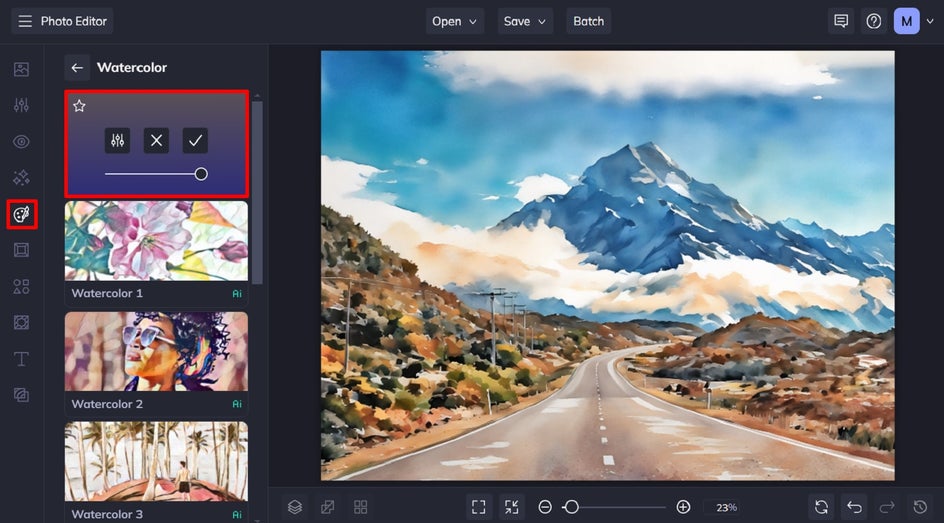Click the effect intensity slider handle
The image size is (944, 523).
[201, 174]
